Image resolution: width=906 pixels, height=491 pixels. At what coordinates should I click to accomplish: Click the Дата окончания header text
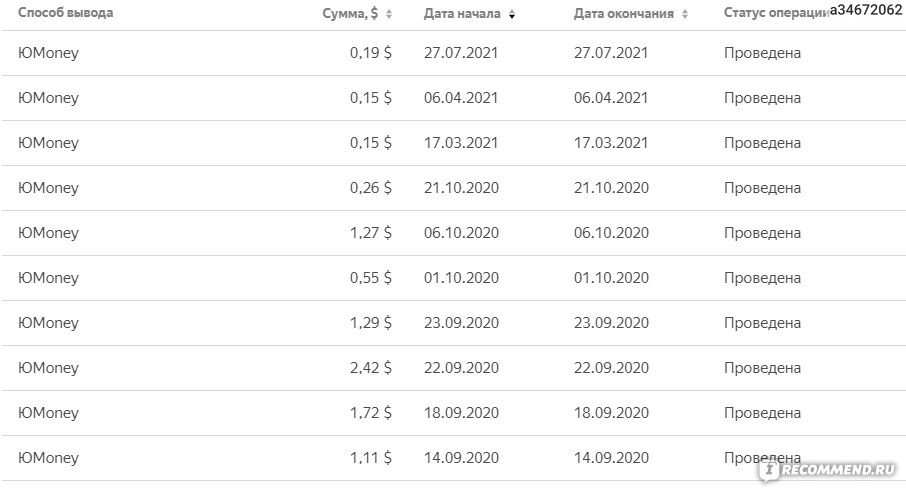(623, 13)
